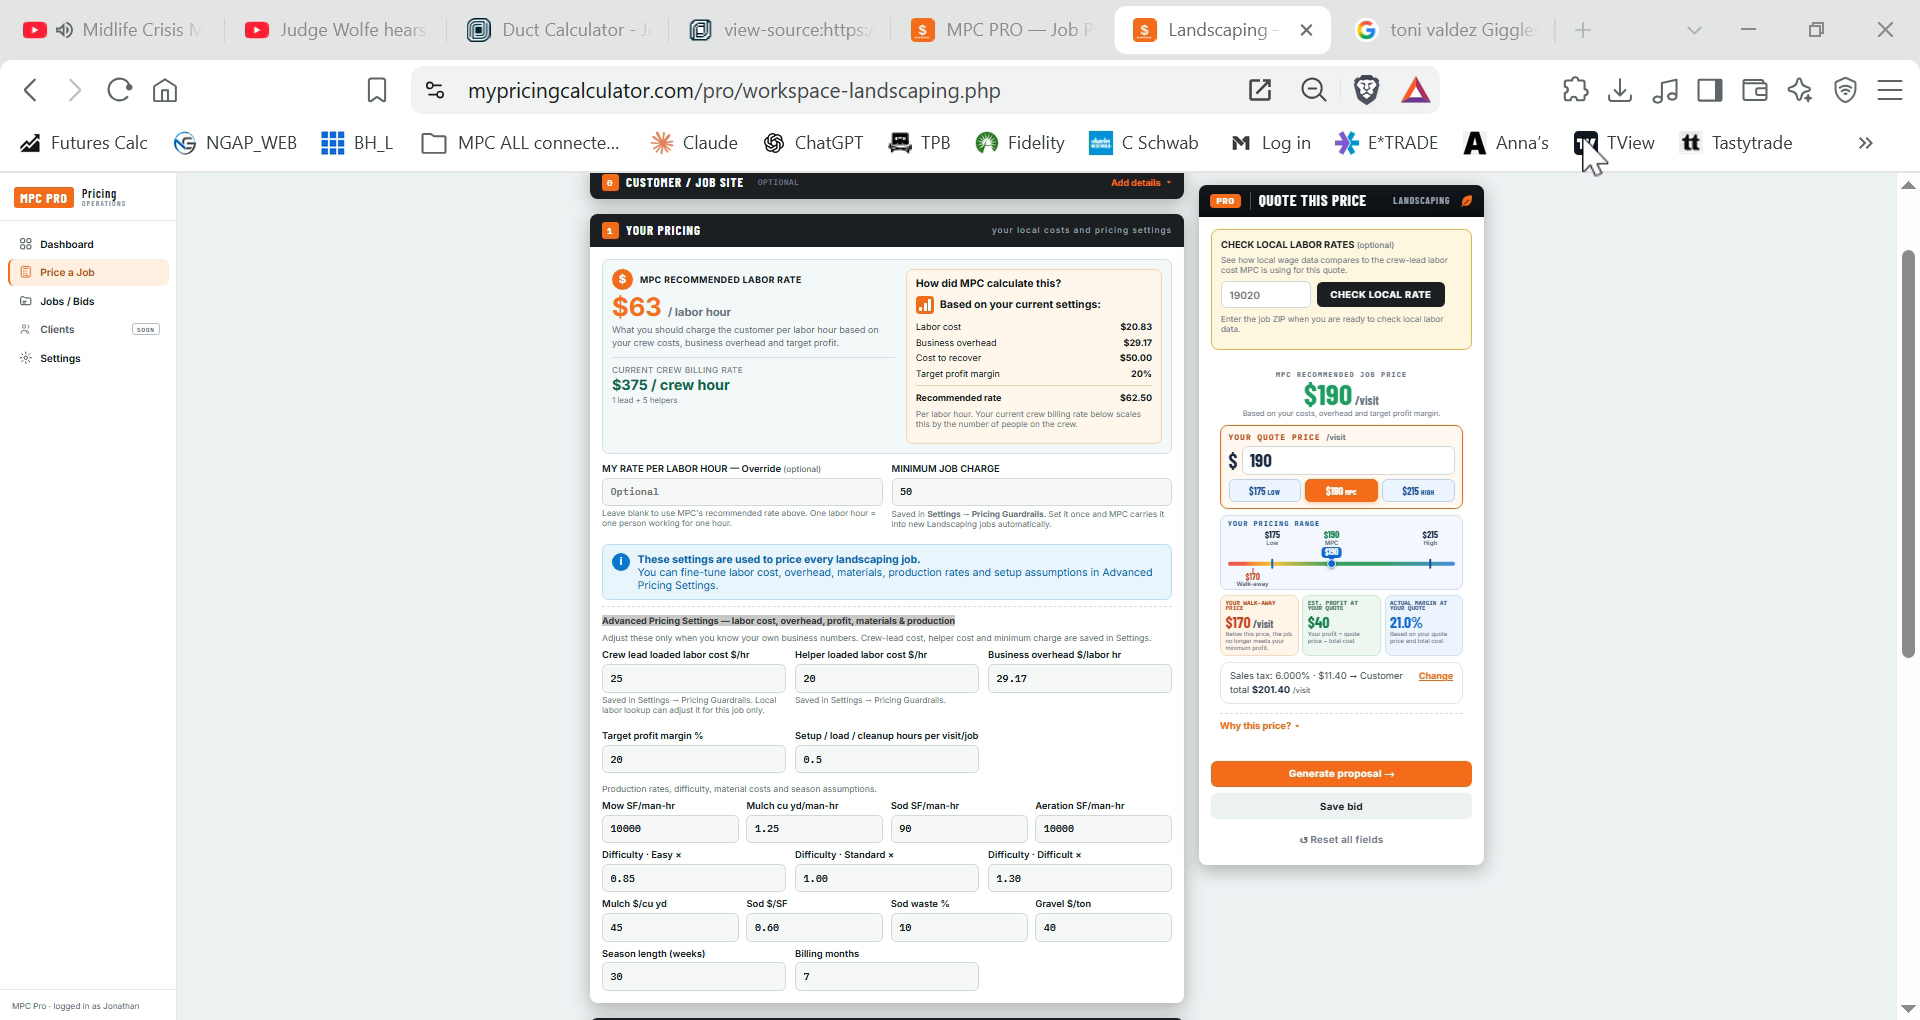Screen dimensions: 1920x1020
Task: Click the Save bid button
Action: click(x=1341, y=807)
